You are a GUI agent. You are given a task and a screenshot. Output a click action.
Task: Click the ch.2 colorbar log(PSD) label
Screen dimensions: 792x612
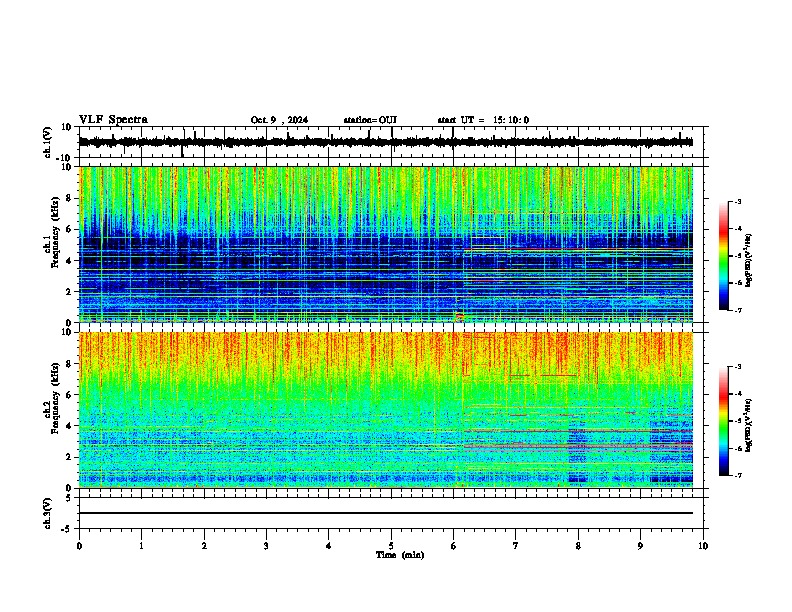coord(748,425)
